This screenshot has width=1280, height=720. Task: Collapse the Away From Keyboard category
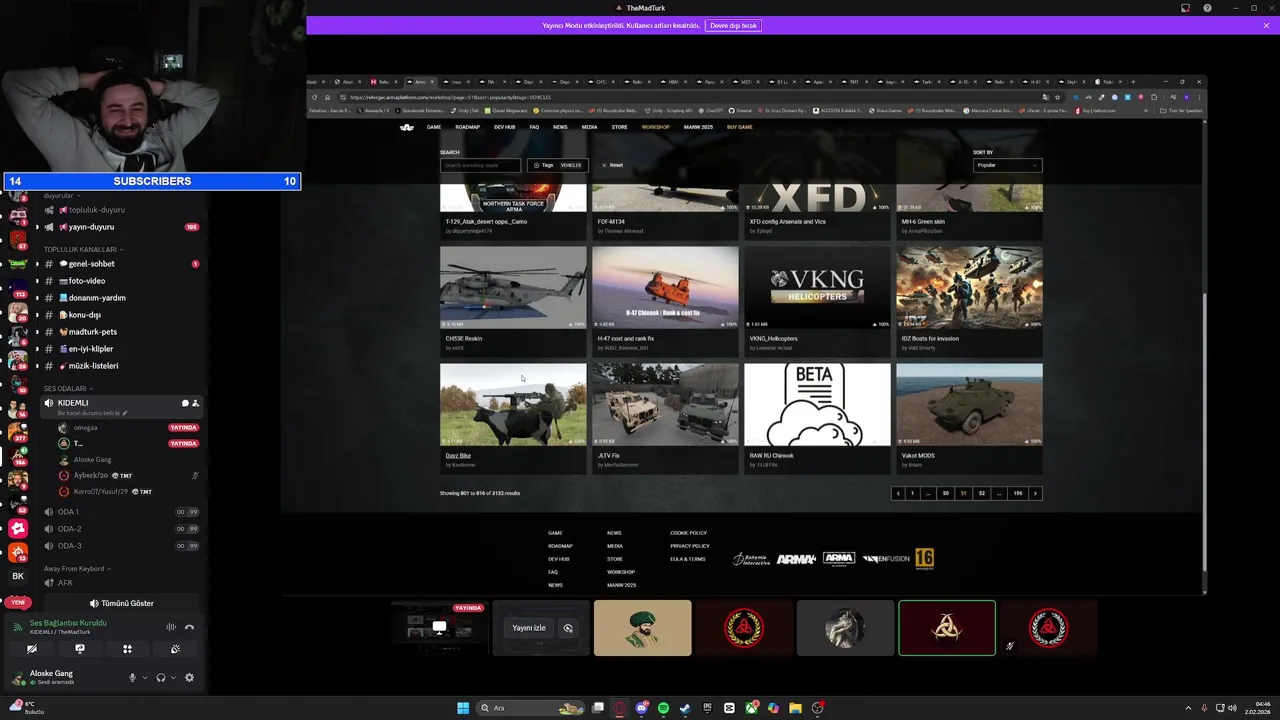tap(77, 568)
